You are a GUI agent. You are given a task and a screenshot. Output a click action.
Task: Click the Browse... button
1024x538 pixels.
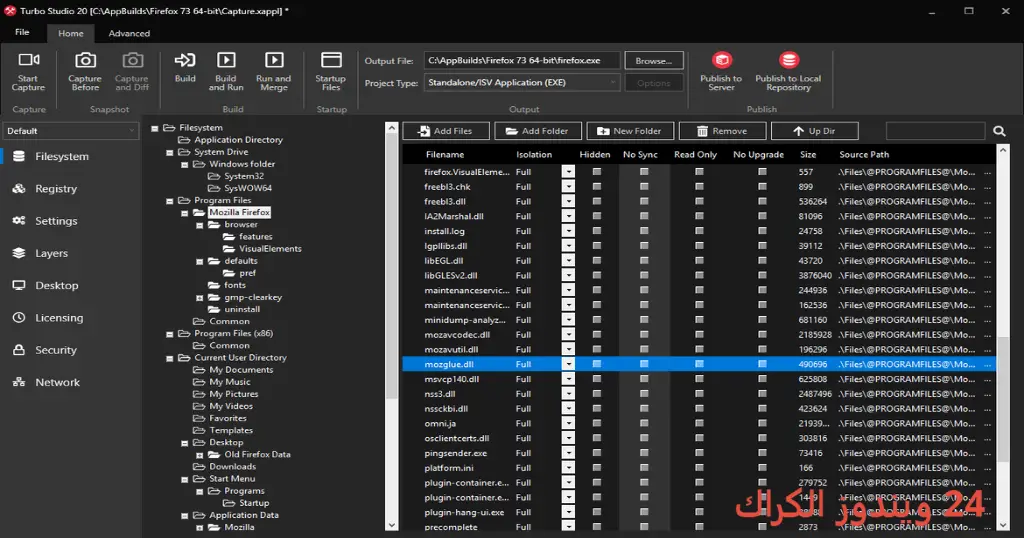pyautogui.click(x=654, y=61)
